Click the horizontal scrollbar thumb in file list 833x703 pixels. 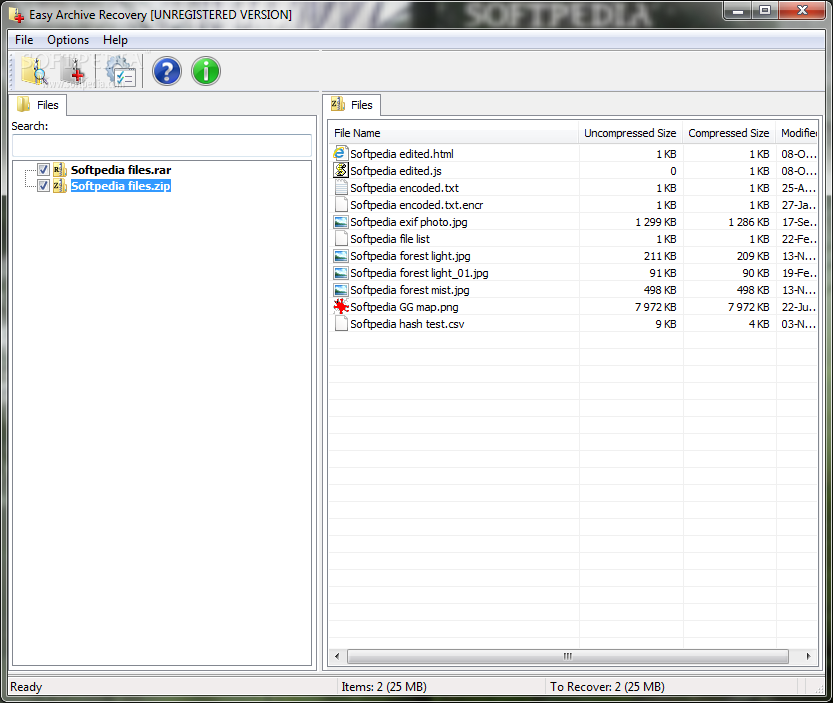click(567, 656)
